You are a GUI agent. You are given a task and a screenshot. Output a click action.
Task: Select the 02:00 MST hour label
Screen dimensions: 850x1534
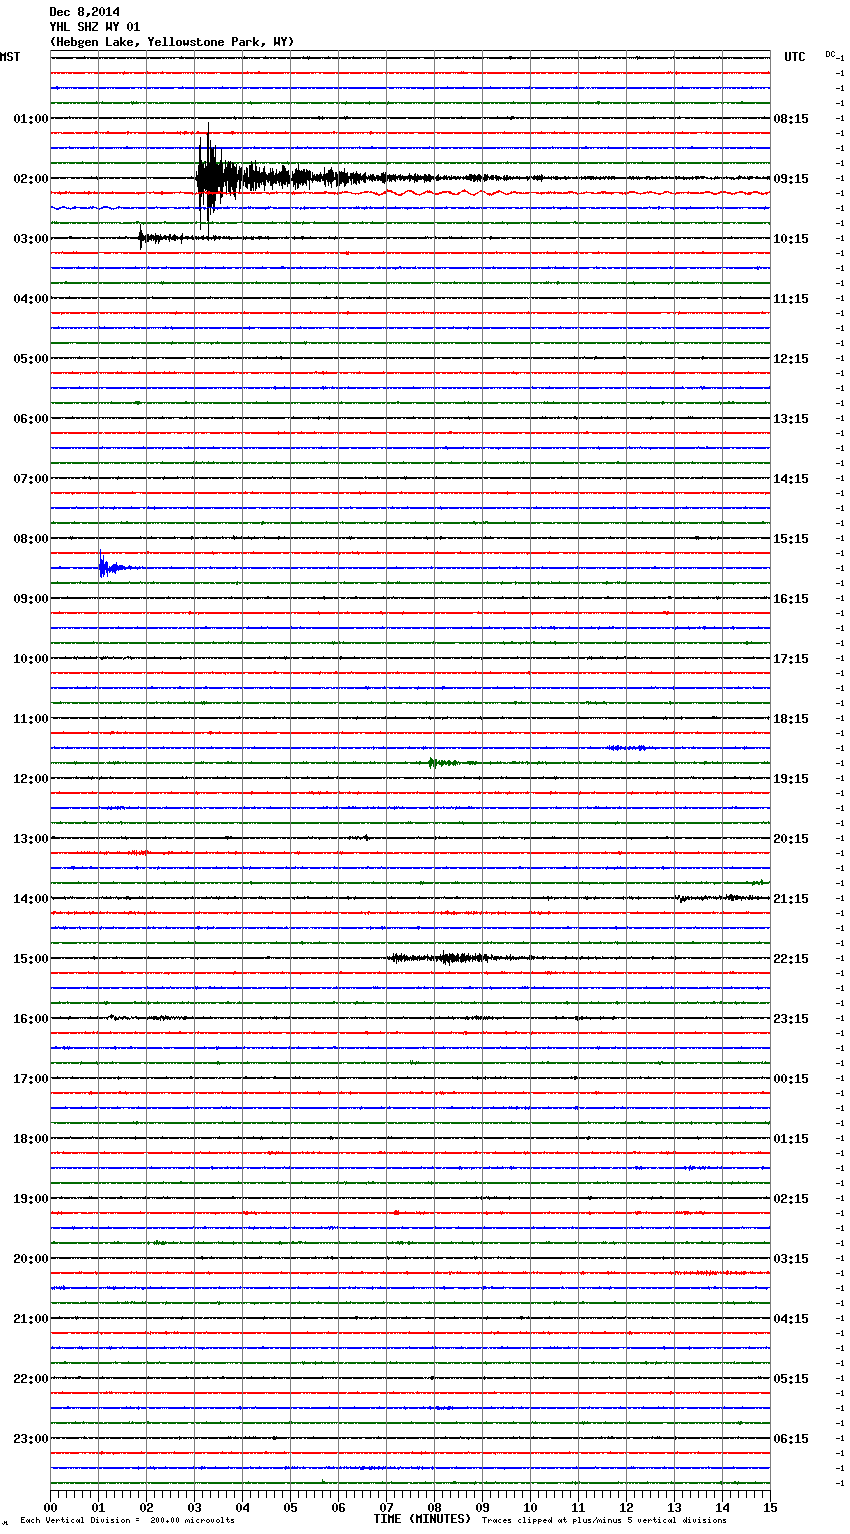point(30,179)
